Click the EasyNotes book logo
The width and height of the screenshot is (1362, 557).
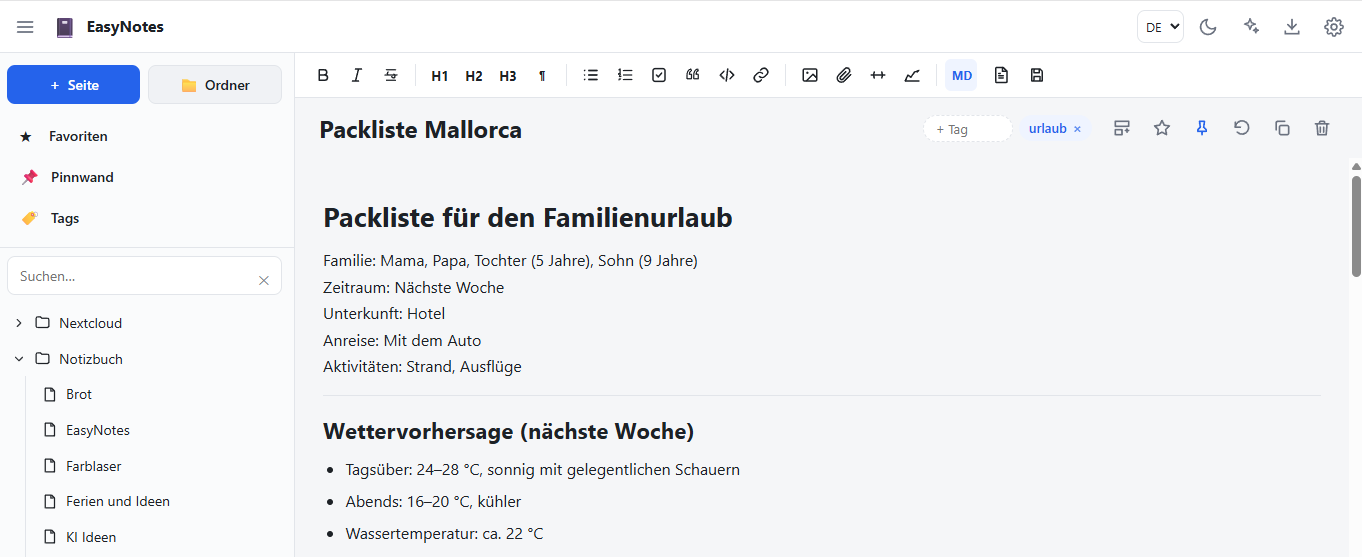point(65,27)
